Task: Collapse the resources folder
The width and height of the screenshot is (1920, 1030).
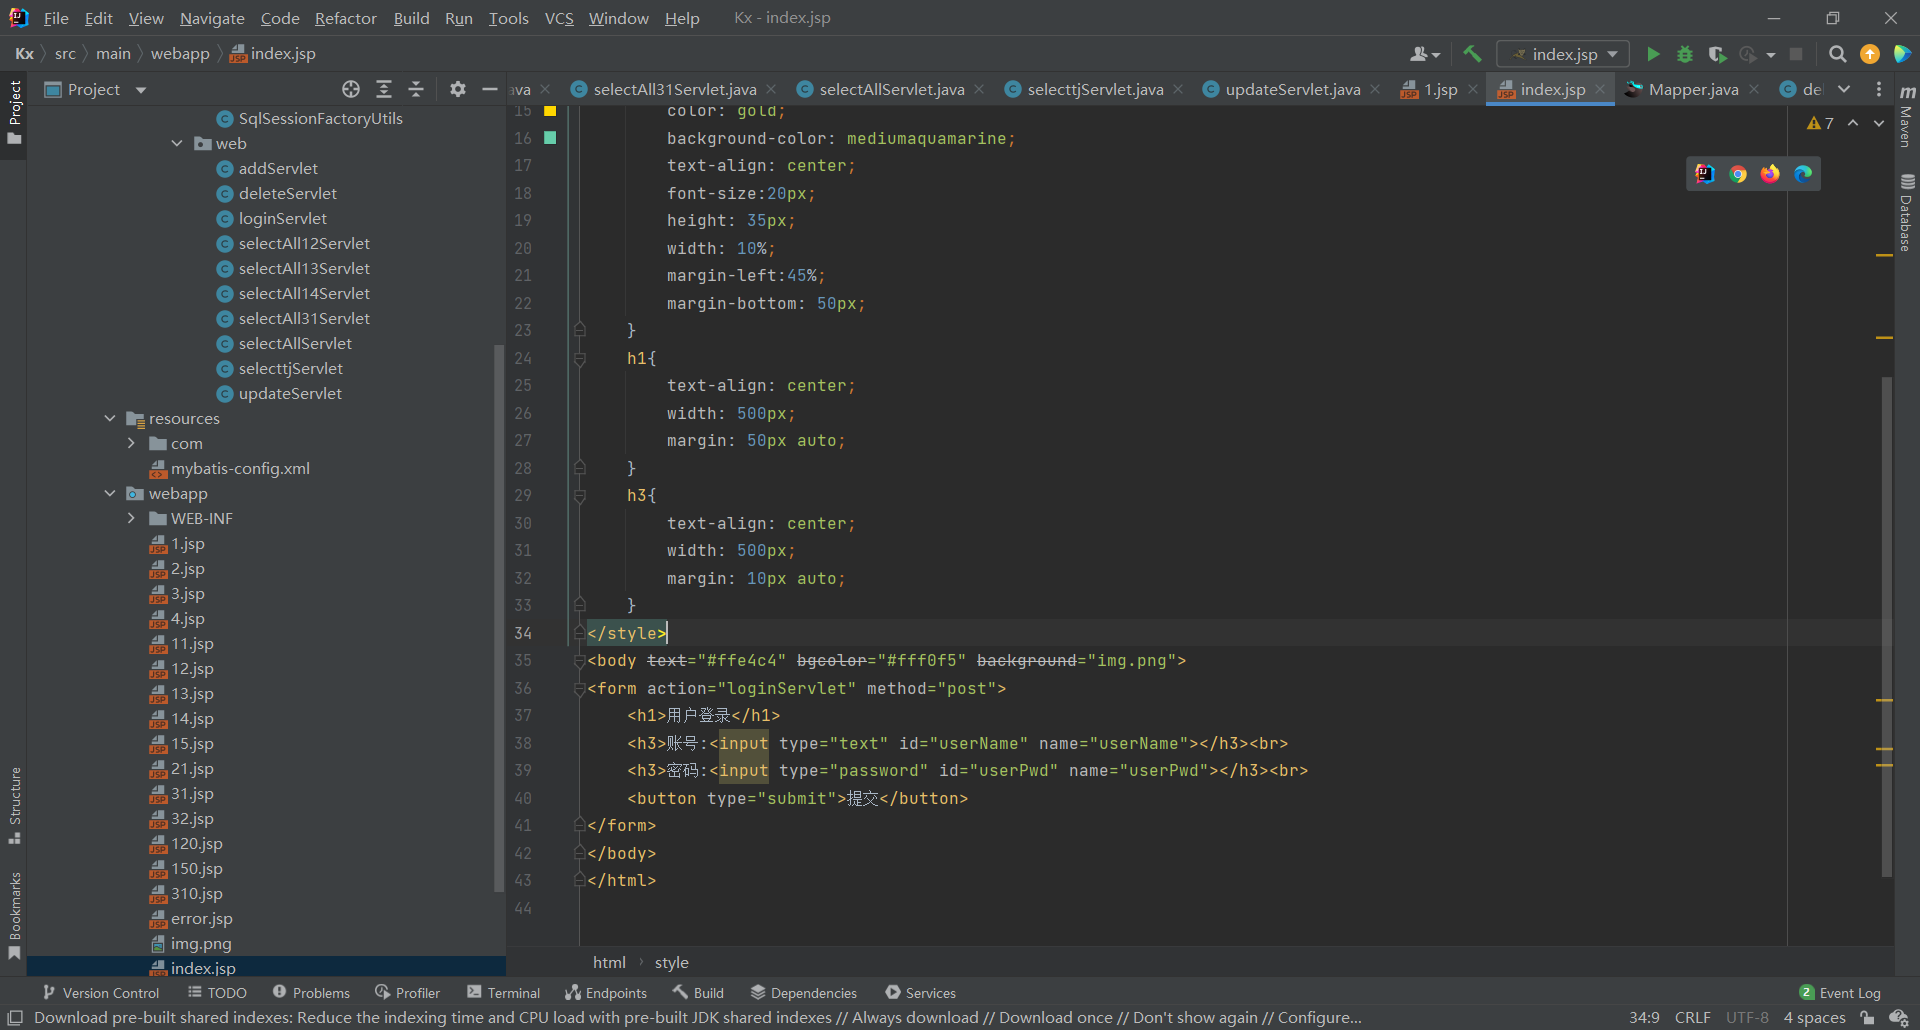Action: pos(110,418)
